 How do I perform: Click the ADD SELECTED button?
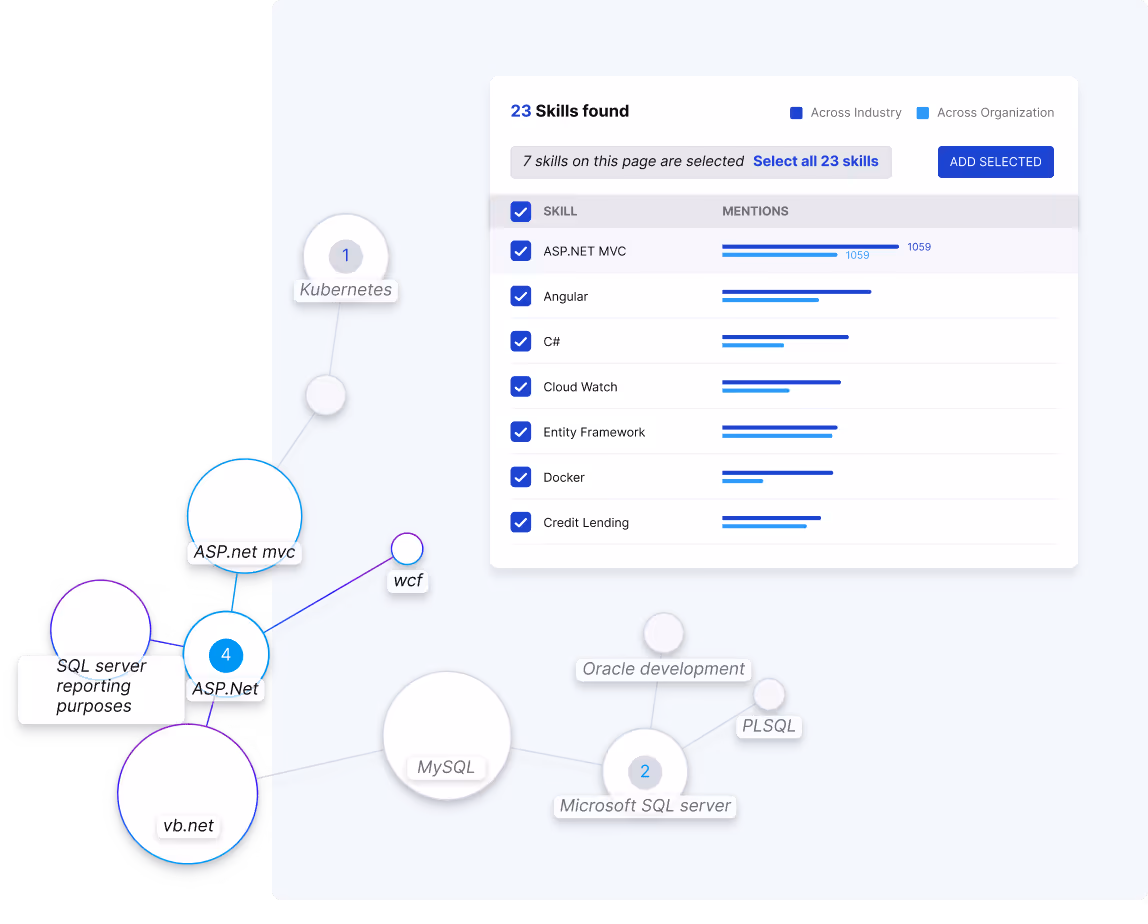click(x=996, y=162)
